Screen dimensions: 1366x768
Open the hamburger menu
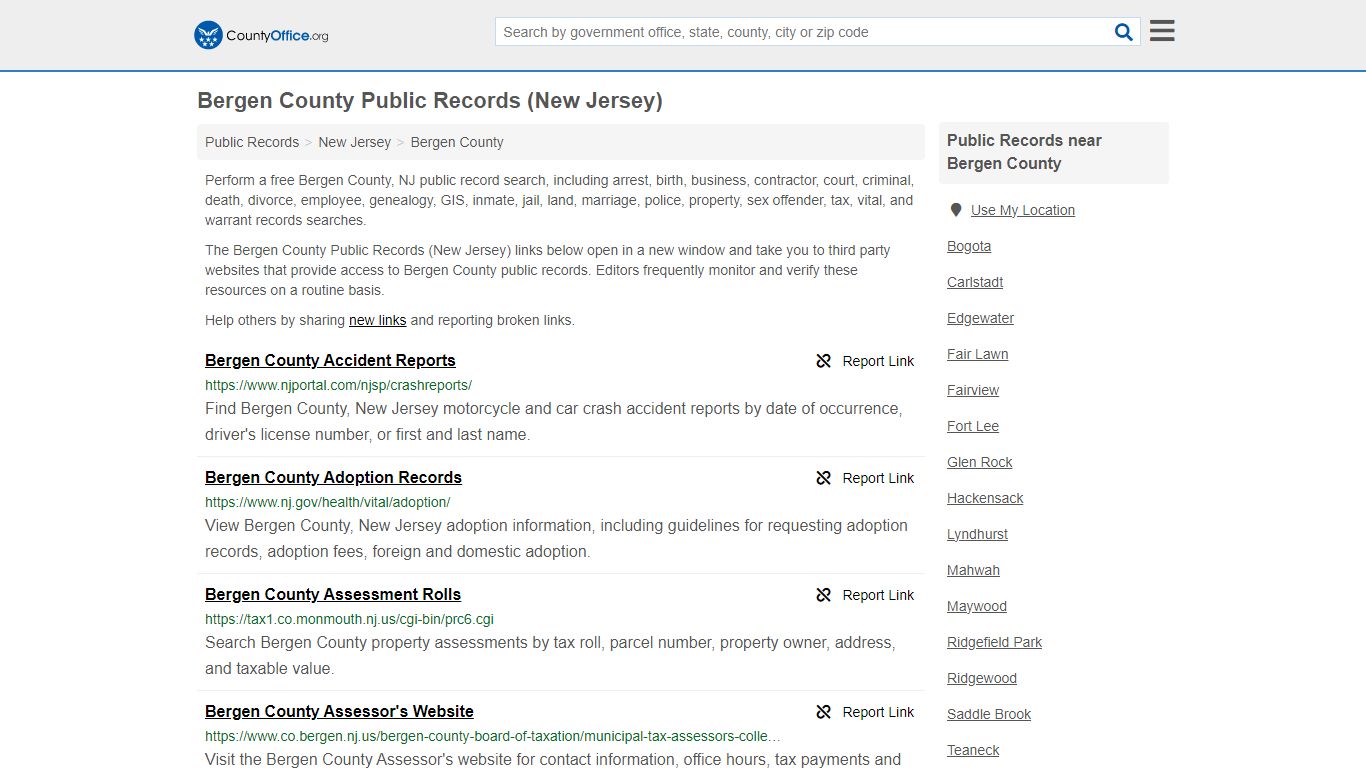(x=1162, y=31)
